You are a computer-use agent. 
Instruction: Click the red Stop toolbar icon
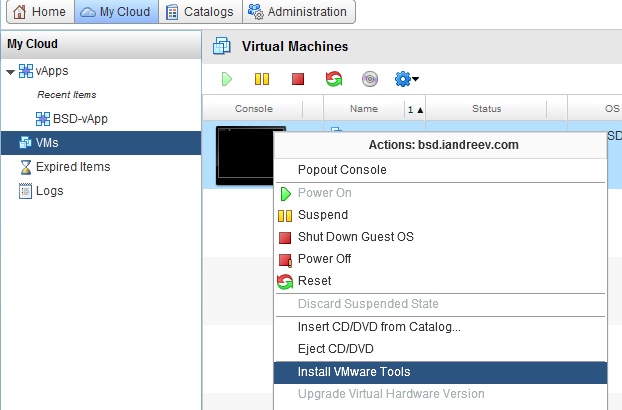pyautogui.click(x=298, y=79)
